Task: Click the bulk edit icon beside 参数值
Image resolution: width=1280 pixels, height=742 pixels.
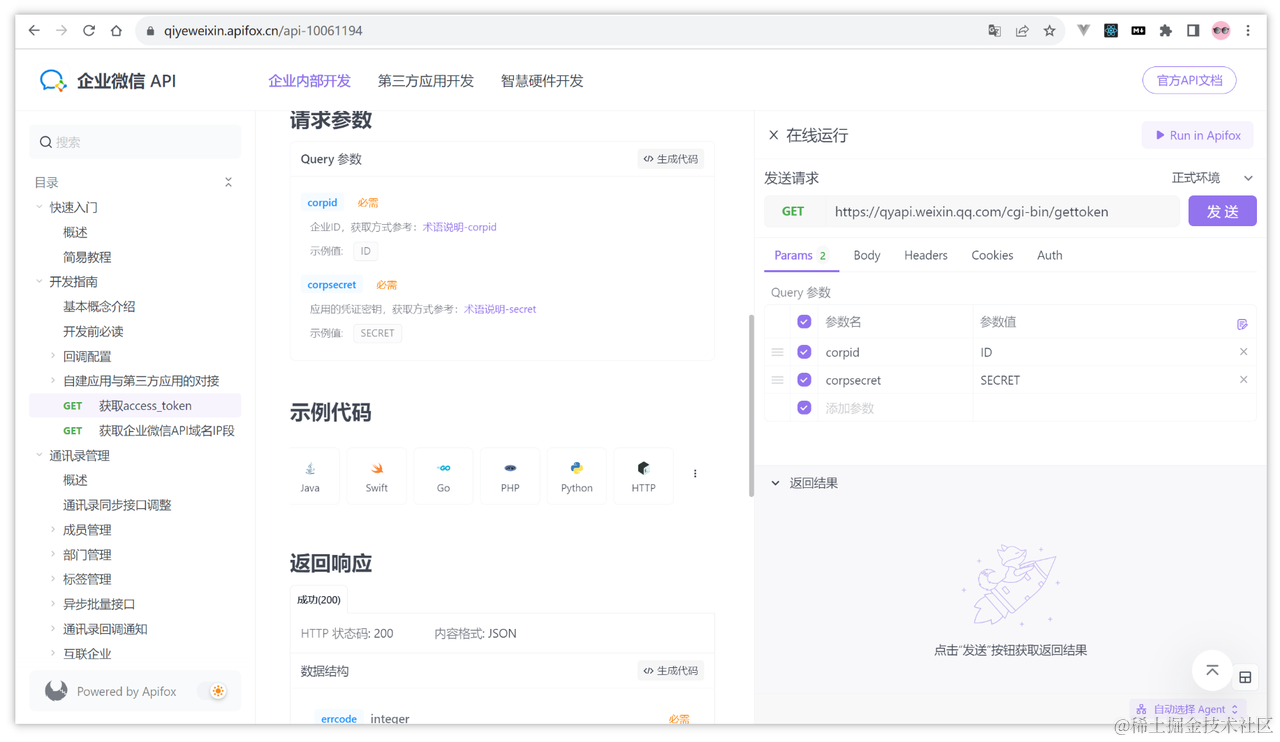Action: point(1242,323)
